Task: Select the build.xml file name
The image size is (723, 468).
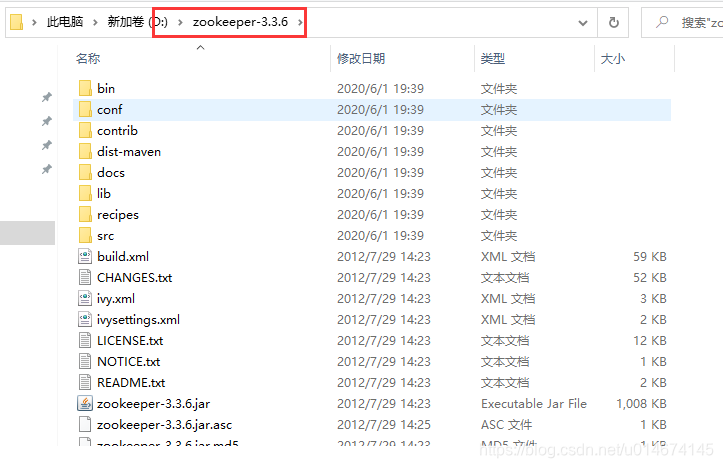Action: tap(123, 256)
